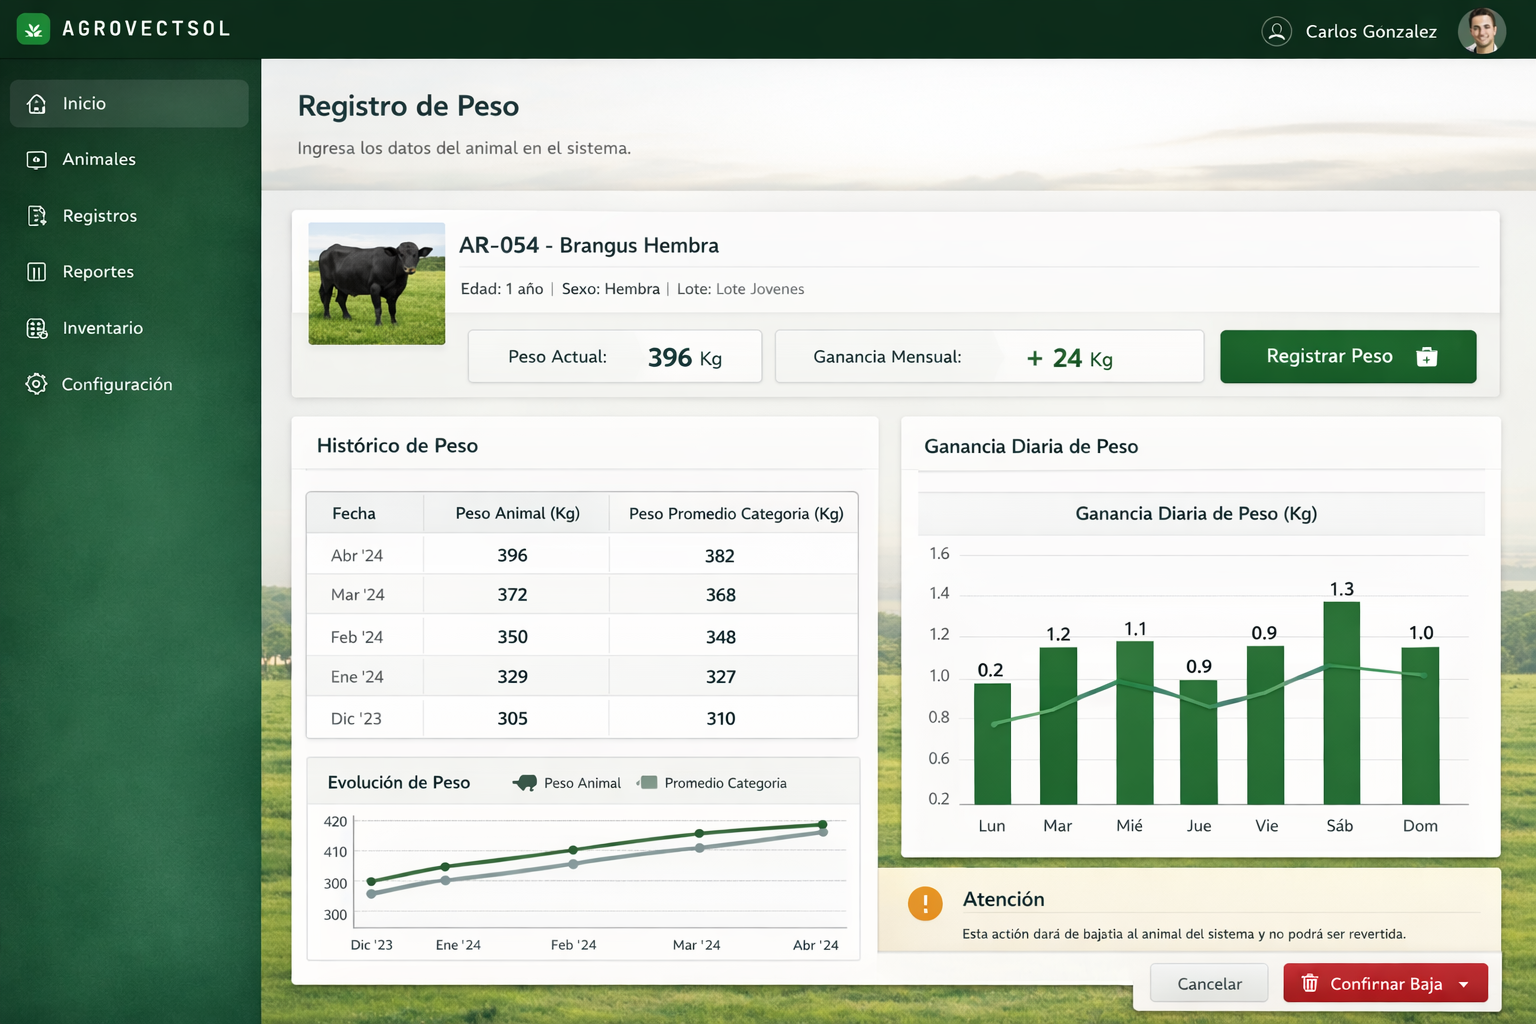Click the AgroVectSol leaf logo icon
The width and height of the screenshot is (1536, 1024).
[33, 29]
